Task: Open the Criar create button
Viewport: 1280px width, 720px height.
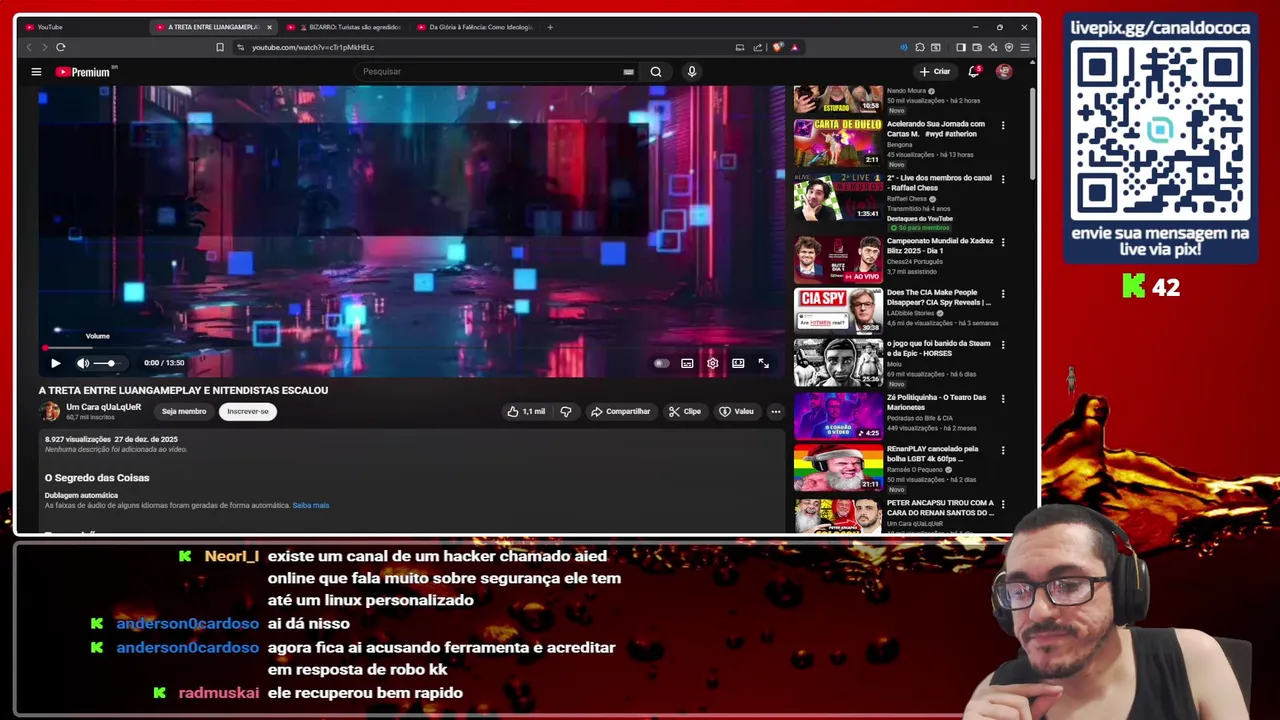Action: pos(935,72)
